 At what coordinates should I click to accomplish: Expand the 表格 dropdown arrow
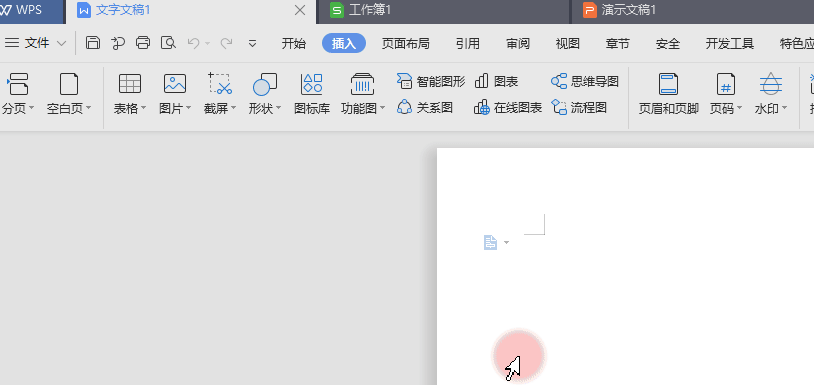(143, 108)
